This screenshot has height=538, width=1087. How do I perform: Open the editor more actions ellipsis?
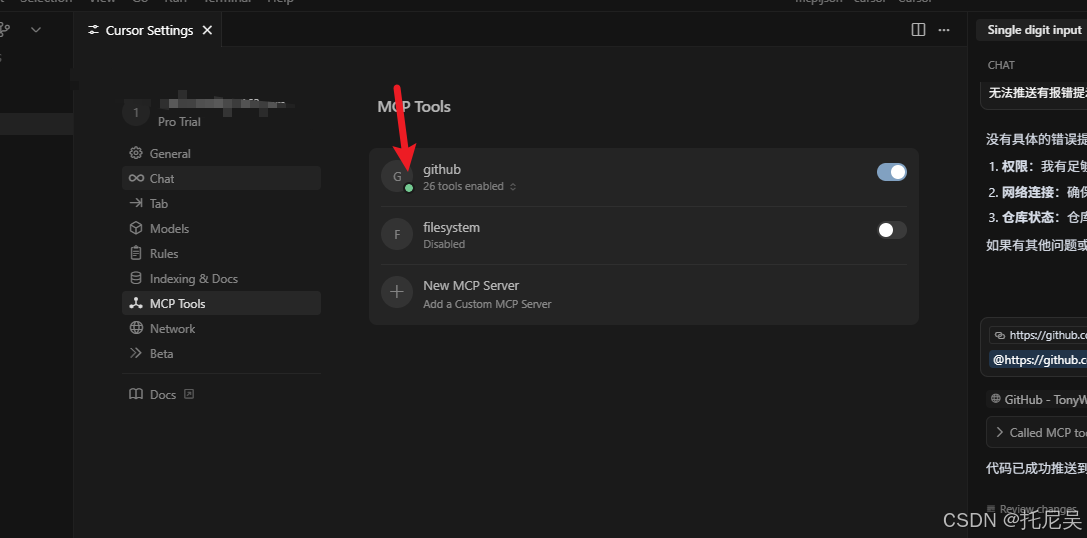pos(943,30)
